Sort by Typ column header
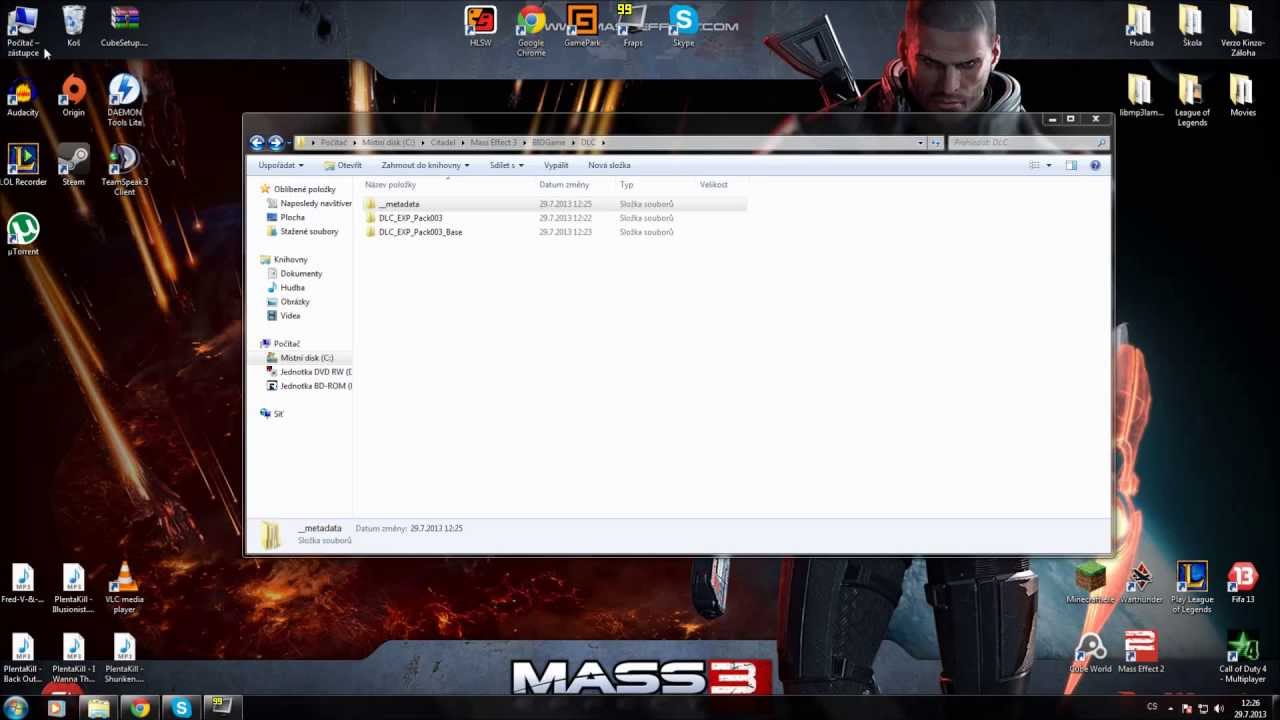Viewport: 1280px width, 720px height. click(626, 185)
